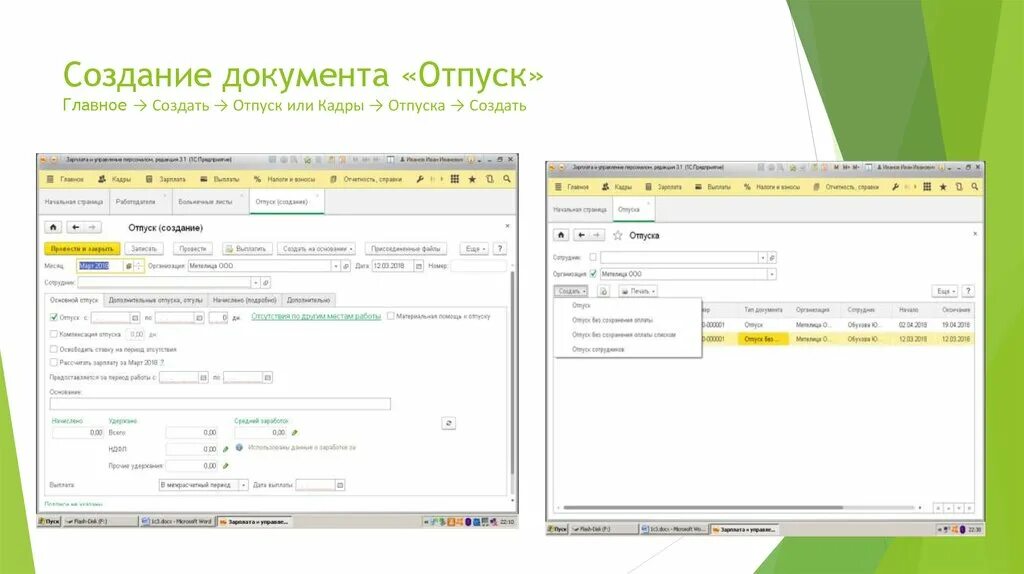Click wrench settings icon in left window toolbar
This screenshot has height=574, width=1024.
[420, 179]
